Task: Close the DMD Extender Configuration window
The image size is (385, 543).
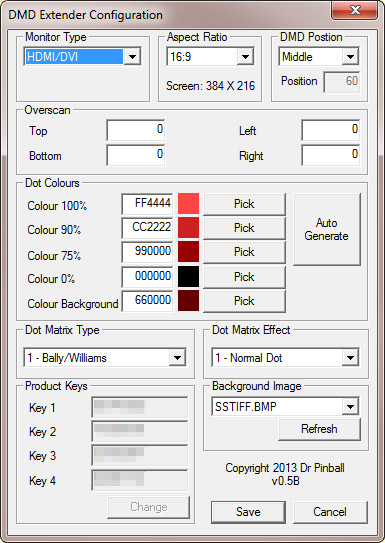Action: coord(355,10)
